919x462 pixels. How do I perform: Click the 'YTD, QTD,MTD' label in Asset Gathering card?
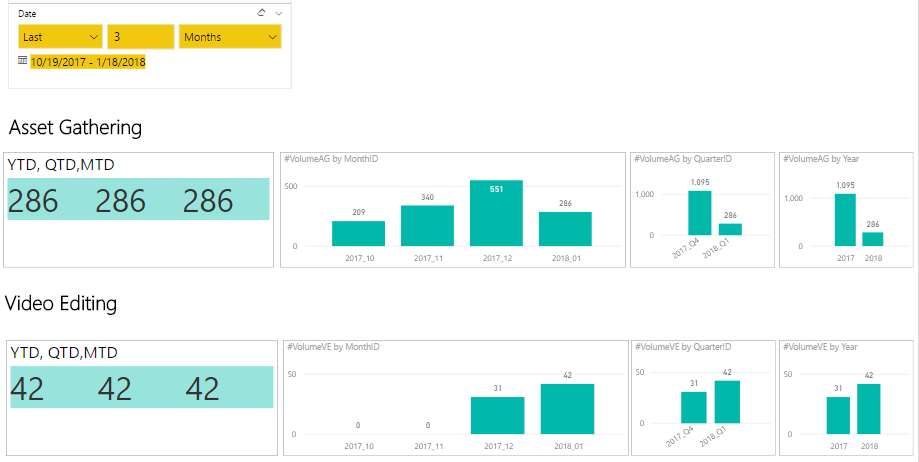[x=60, y=165]
